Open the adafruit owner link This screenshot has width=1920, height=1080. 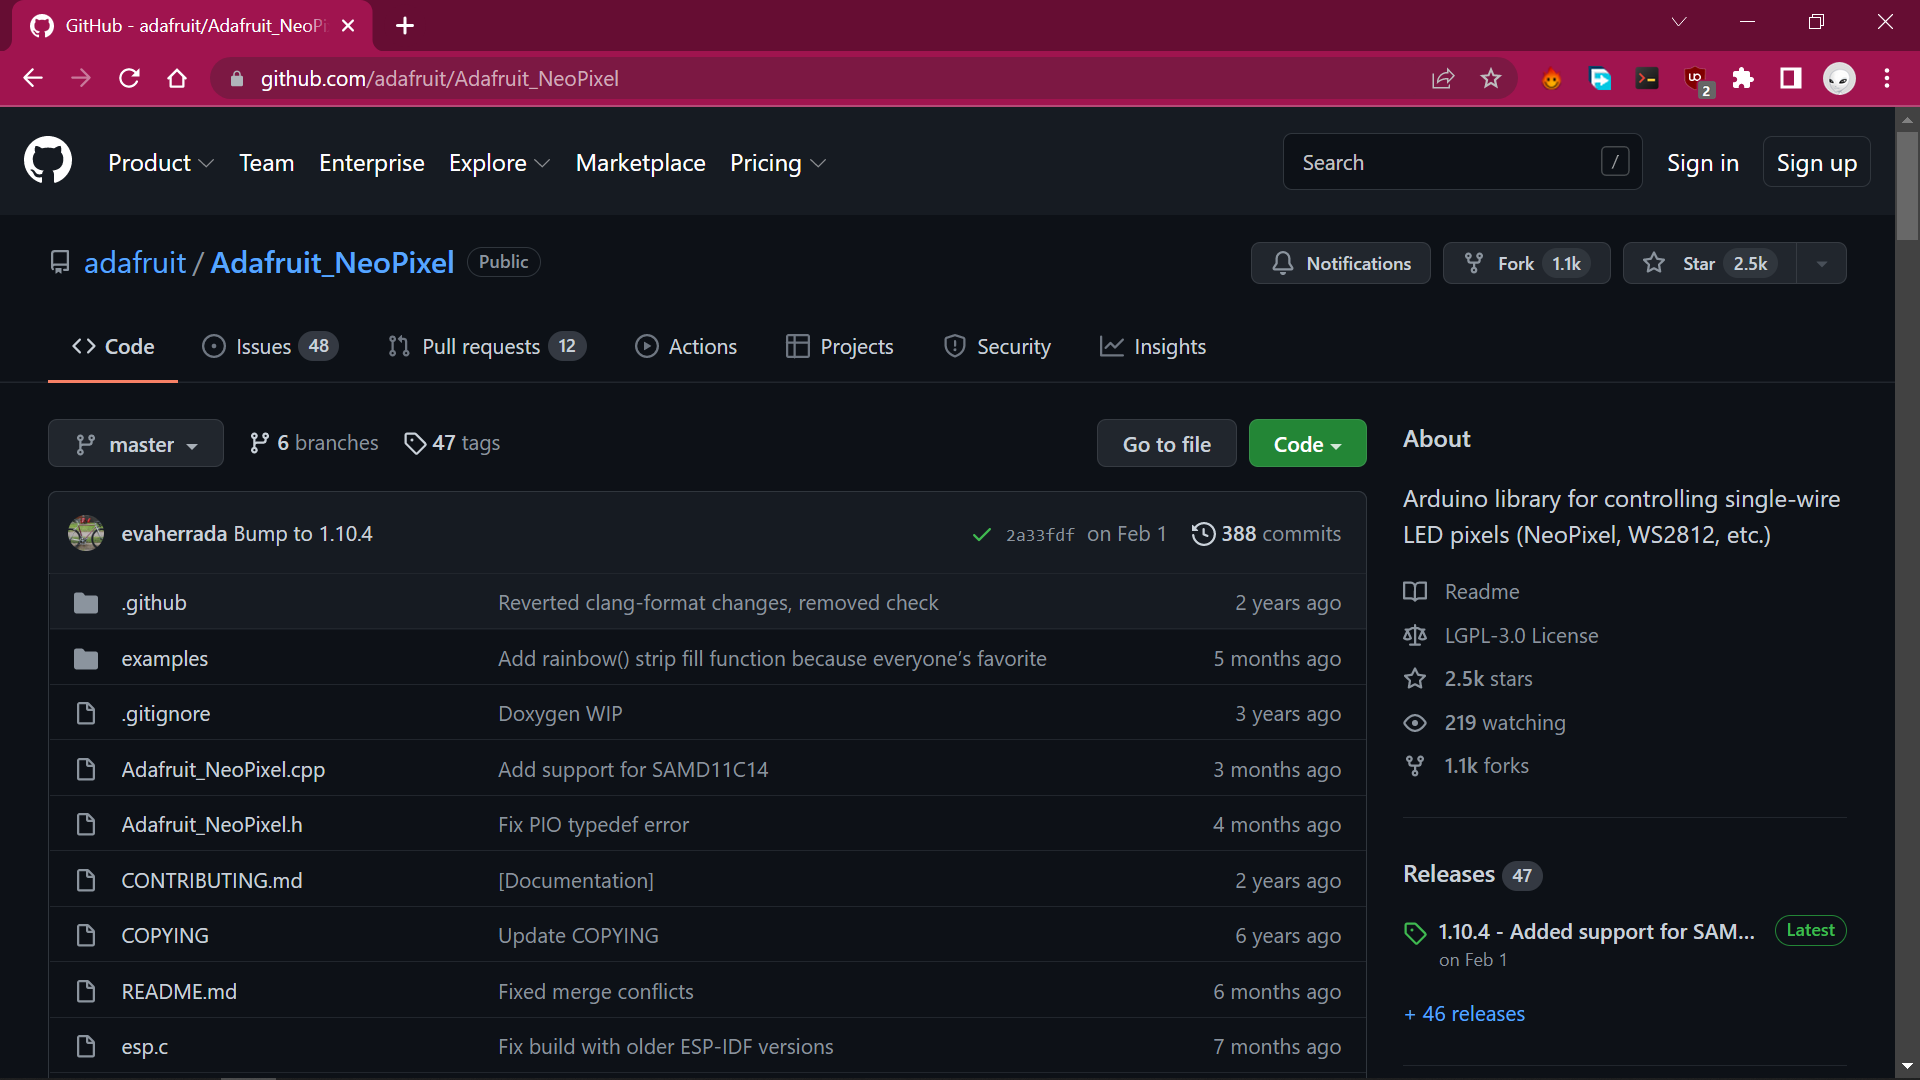pyautogui.click(x=135, y=262)
